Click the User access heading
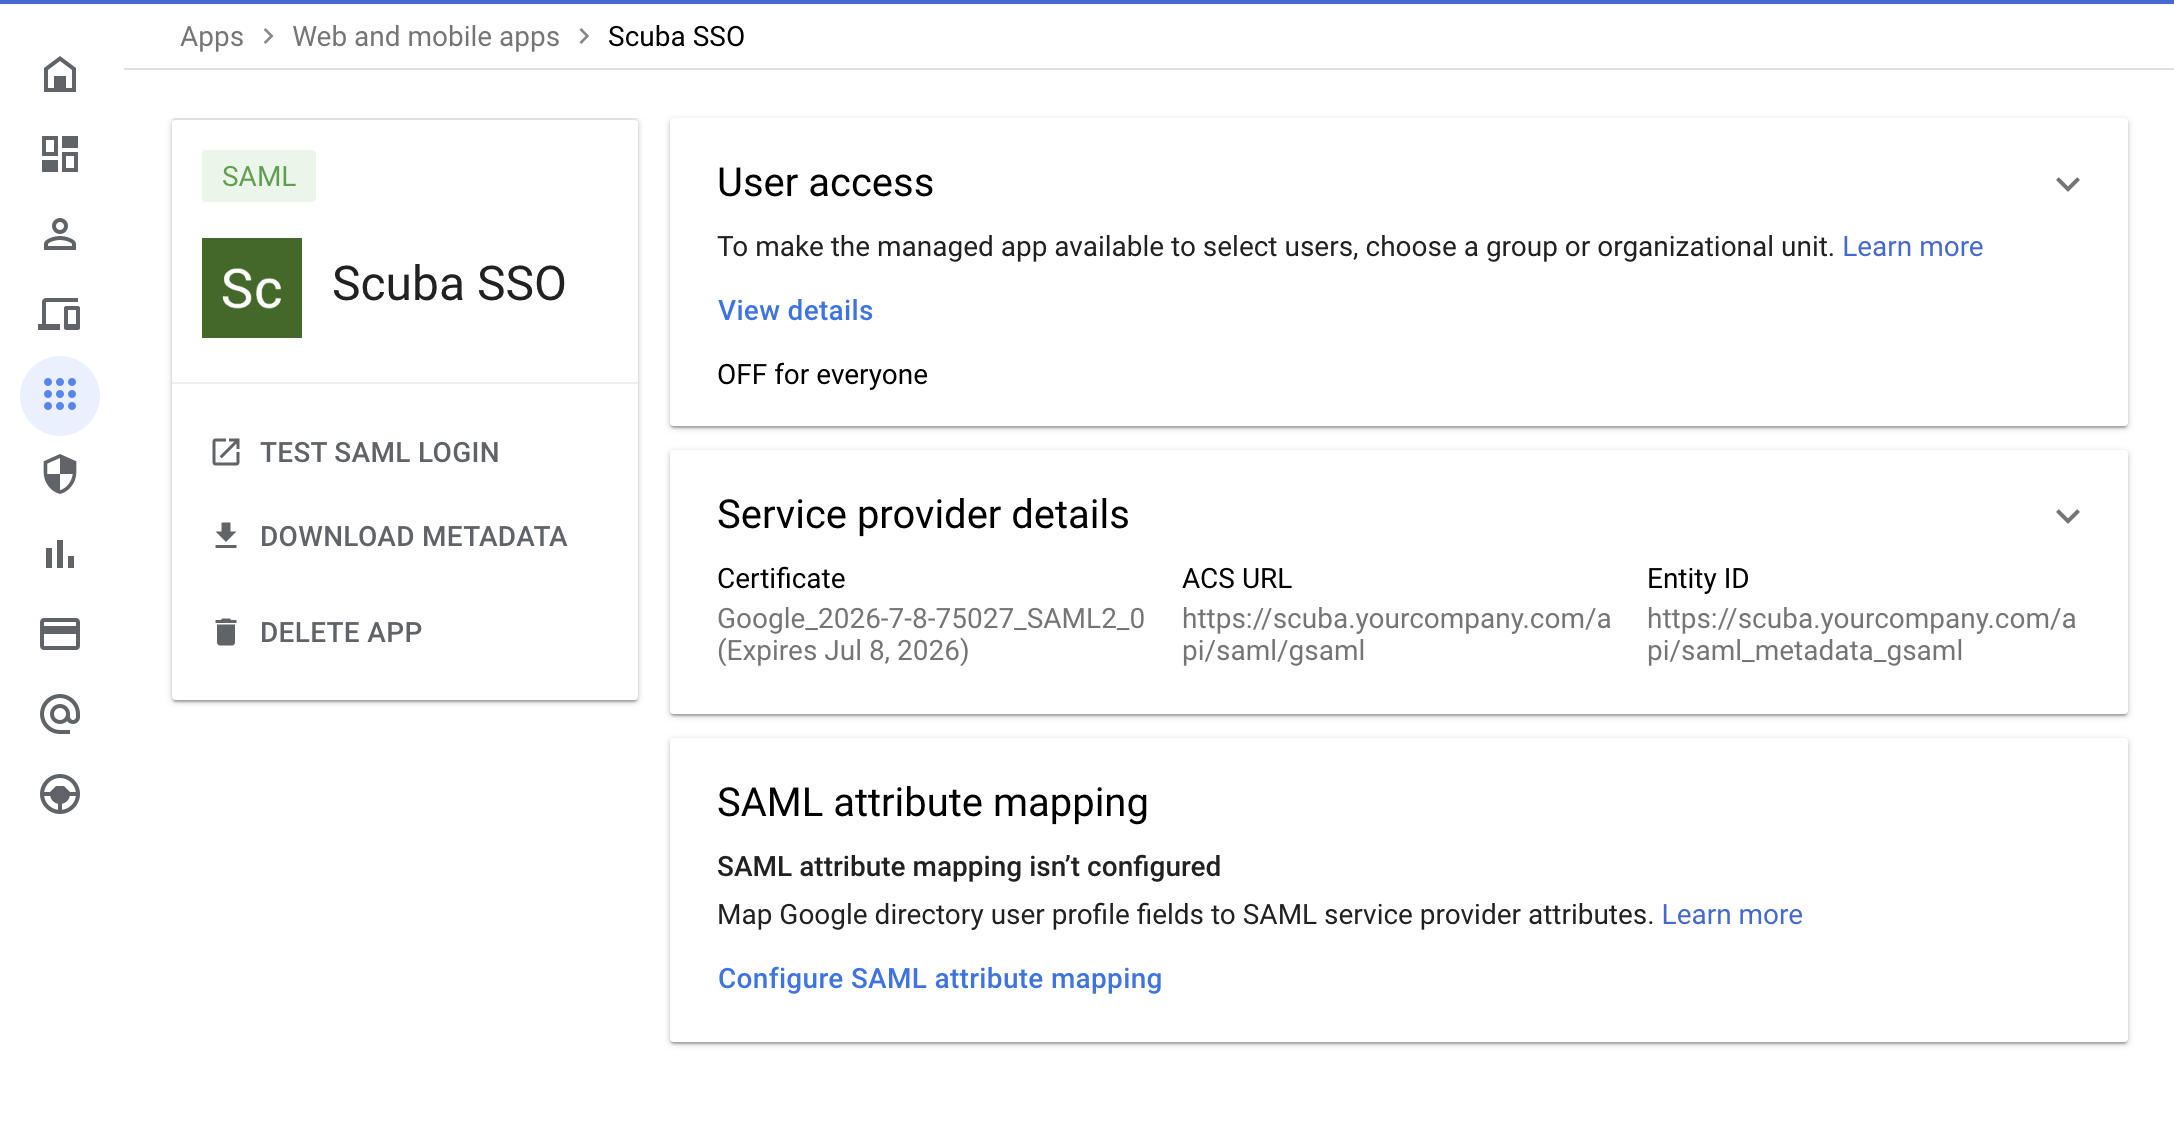 point(825,182)
